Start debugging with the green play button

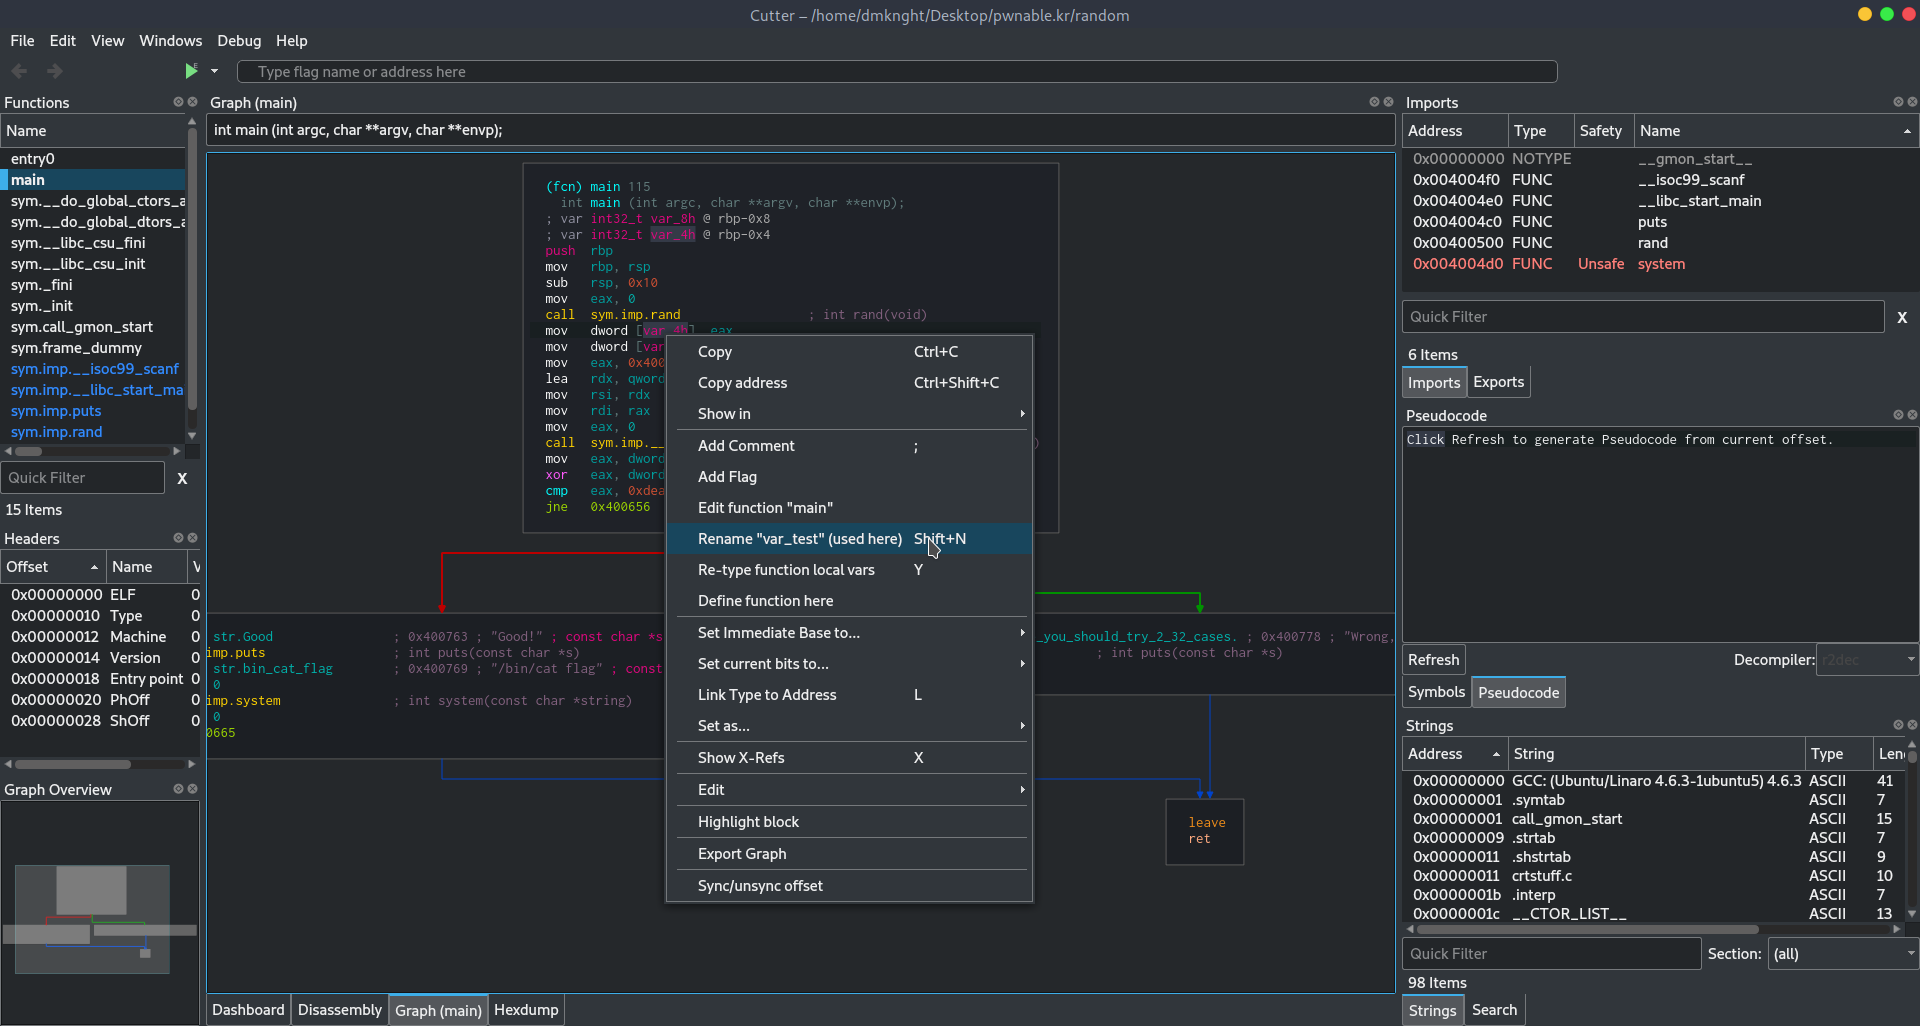click(191, 71)
